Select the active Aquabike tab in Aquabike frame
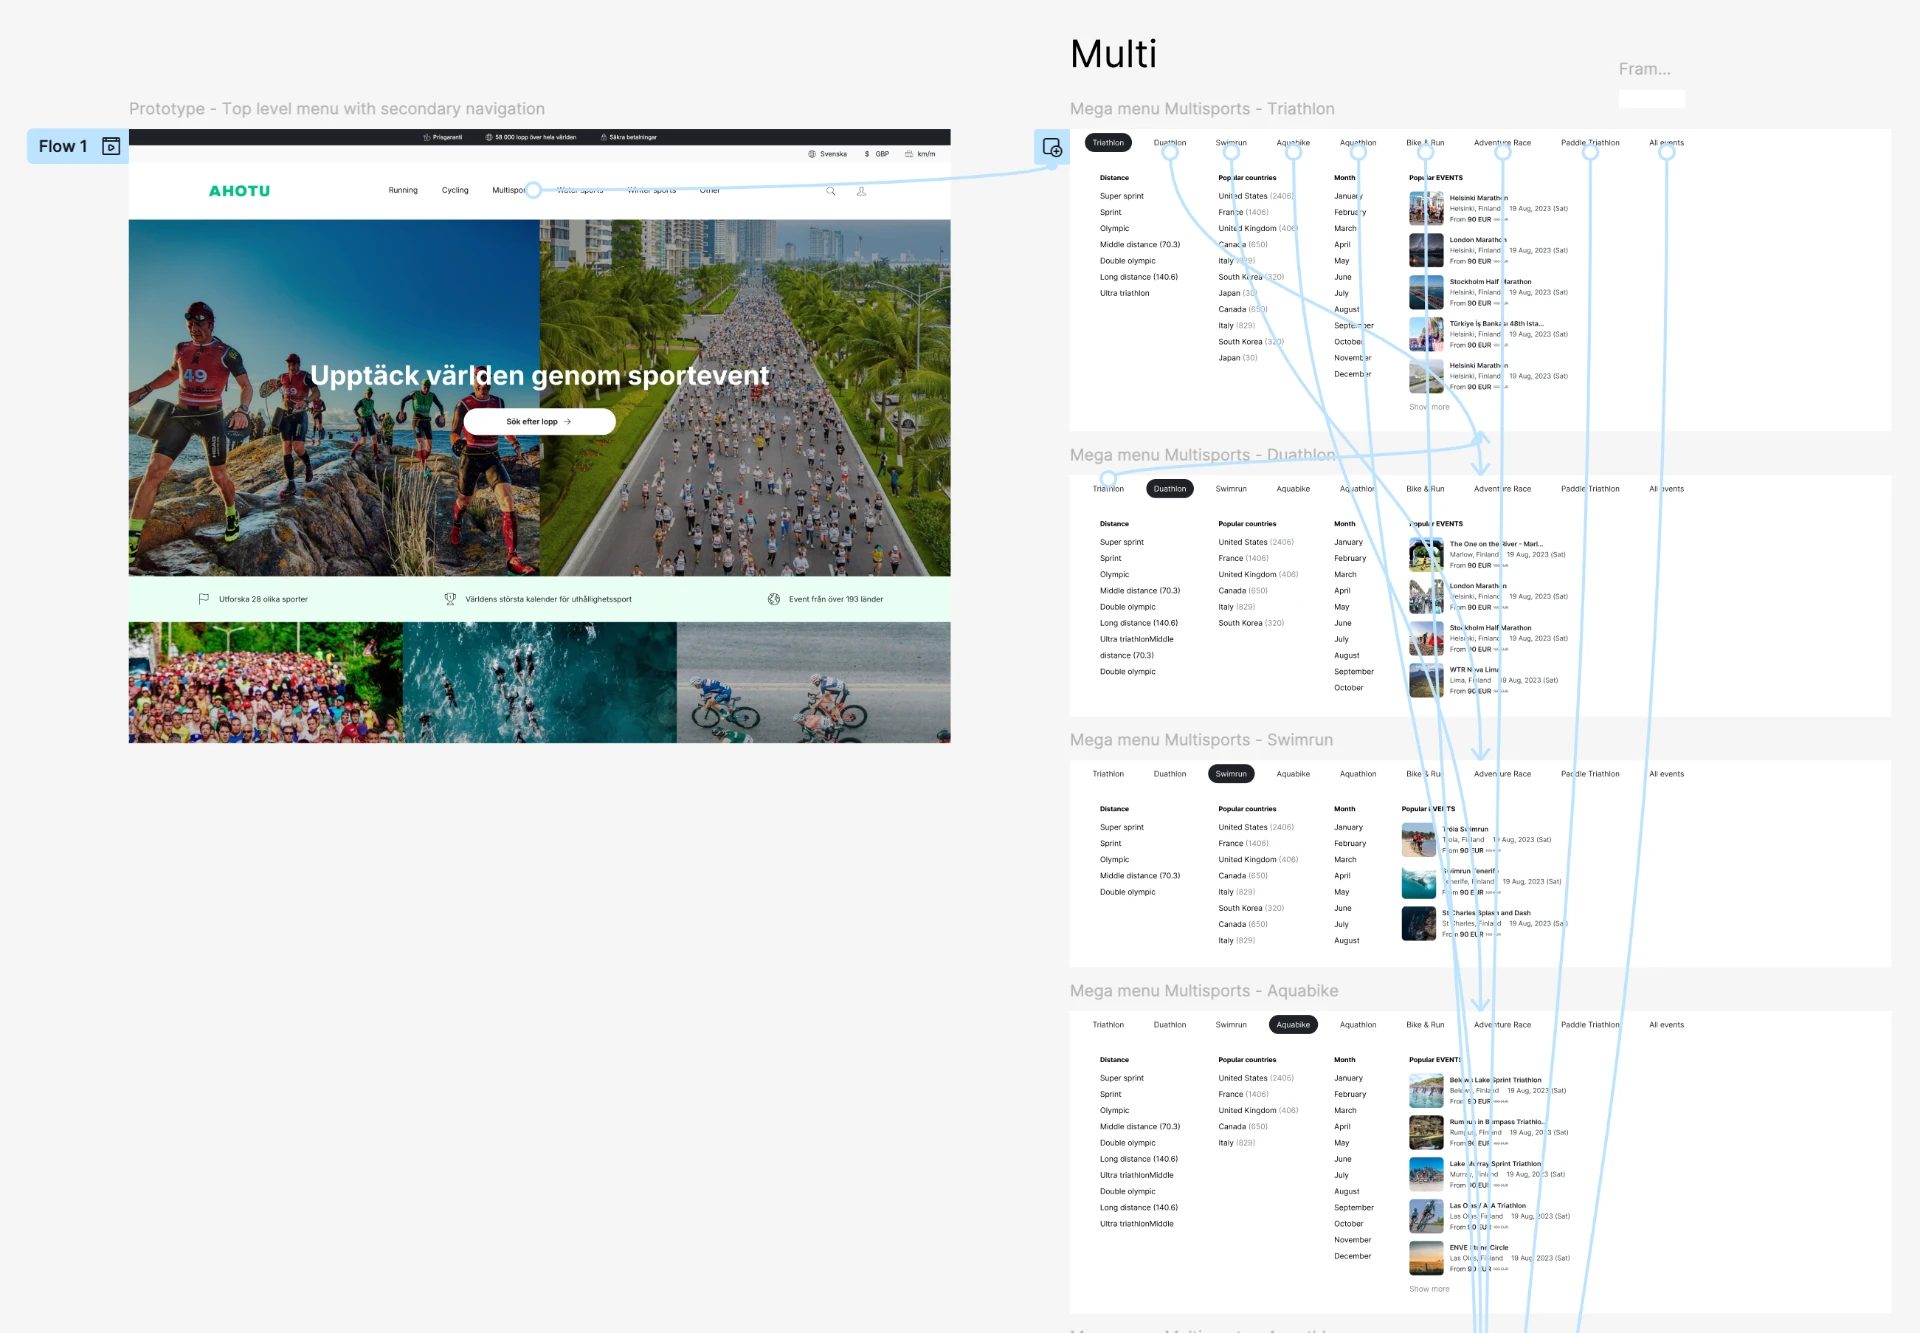Viewport: 1920px width, 1333px height. pos(1293,1025)
